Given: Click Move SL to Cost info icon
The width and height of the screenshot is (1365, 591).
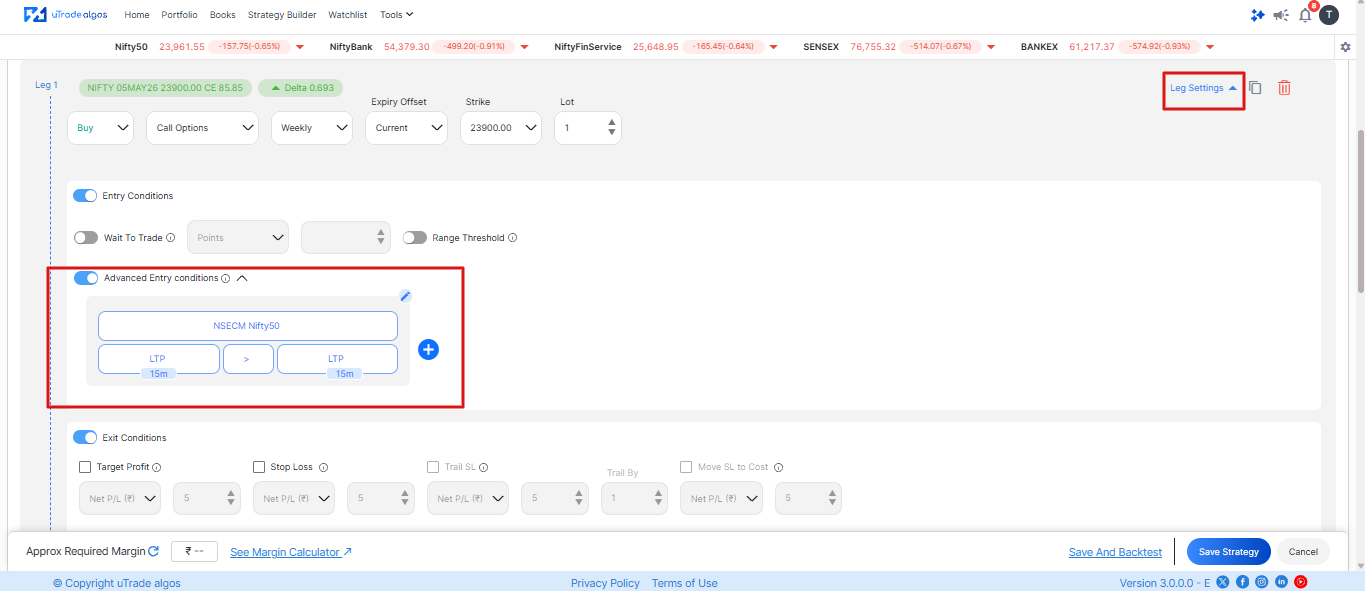Looking at the screenshot, I should 778,467.
